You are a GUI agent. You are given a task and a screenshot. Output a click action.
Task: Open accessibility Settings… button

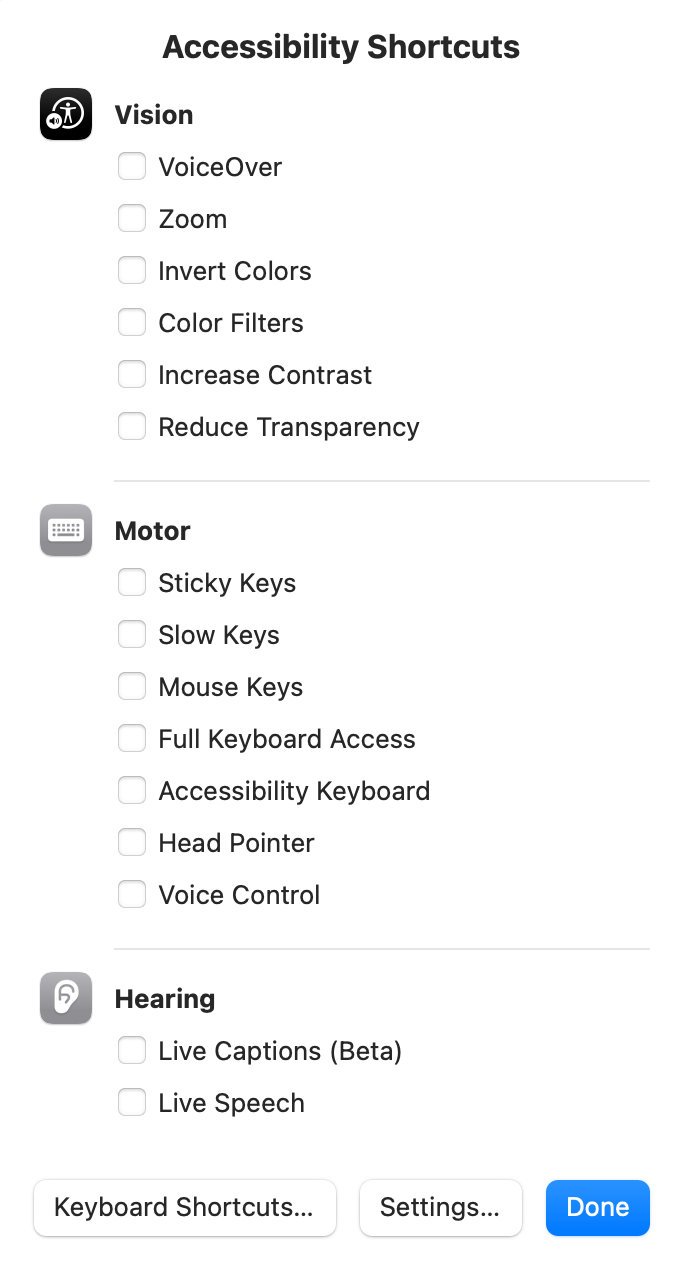(440, 1207)
